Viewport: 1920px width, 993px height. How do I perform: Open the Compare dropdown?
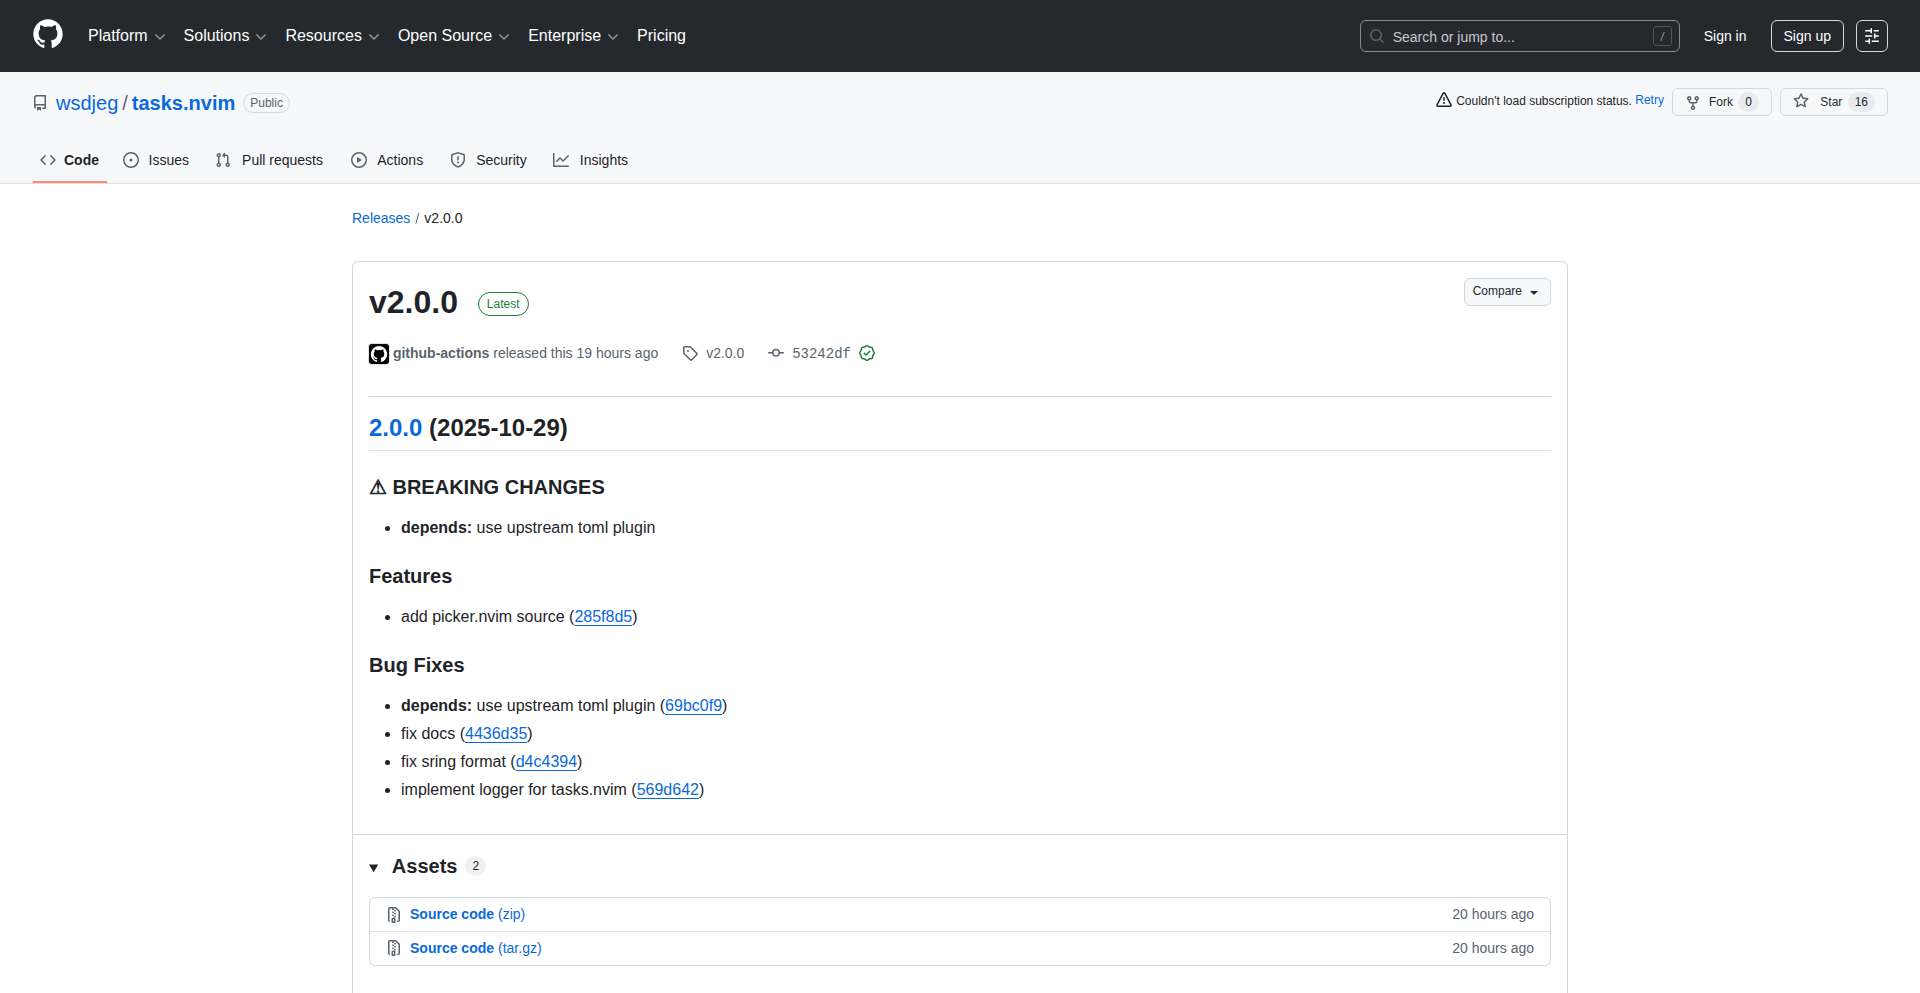[1506, 291]
